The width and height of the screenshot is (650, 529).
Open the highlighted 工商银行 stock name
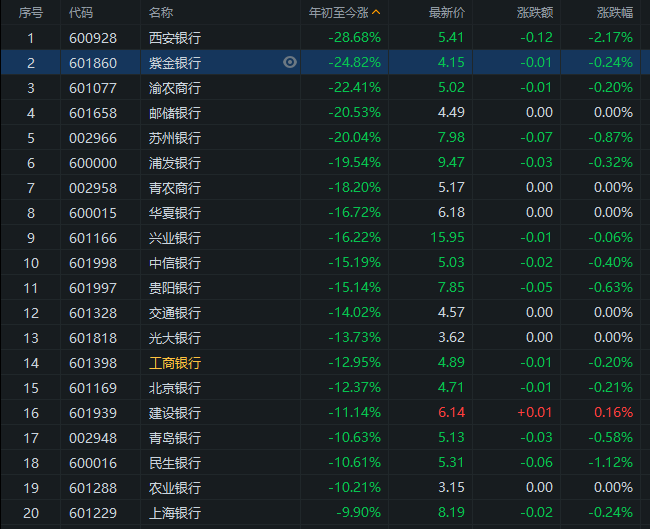pyautogui.click(x=175, y=363)
